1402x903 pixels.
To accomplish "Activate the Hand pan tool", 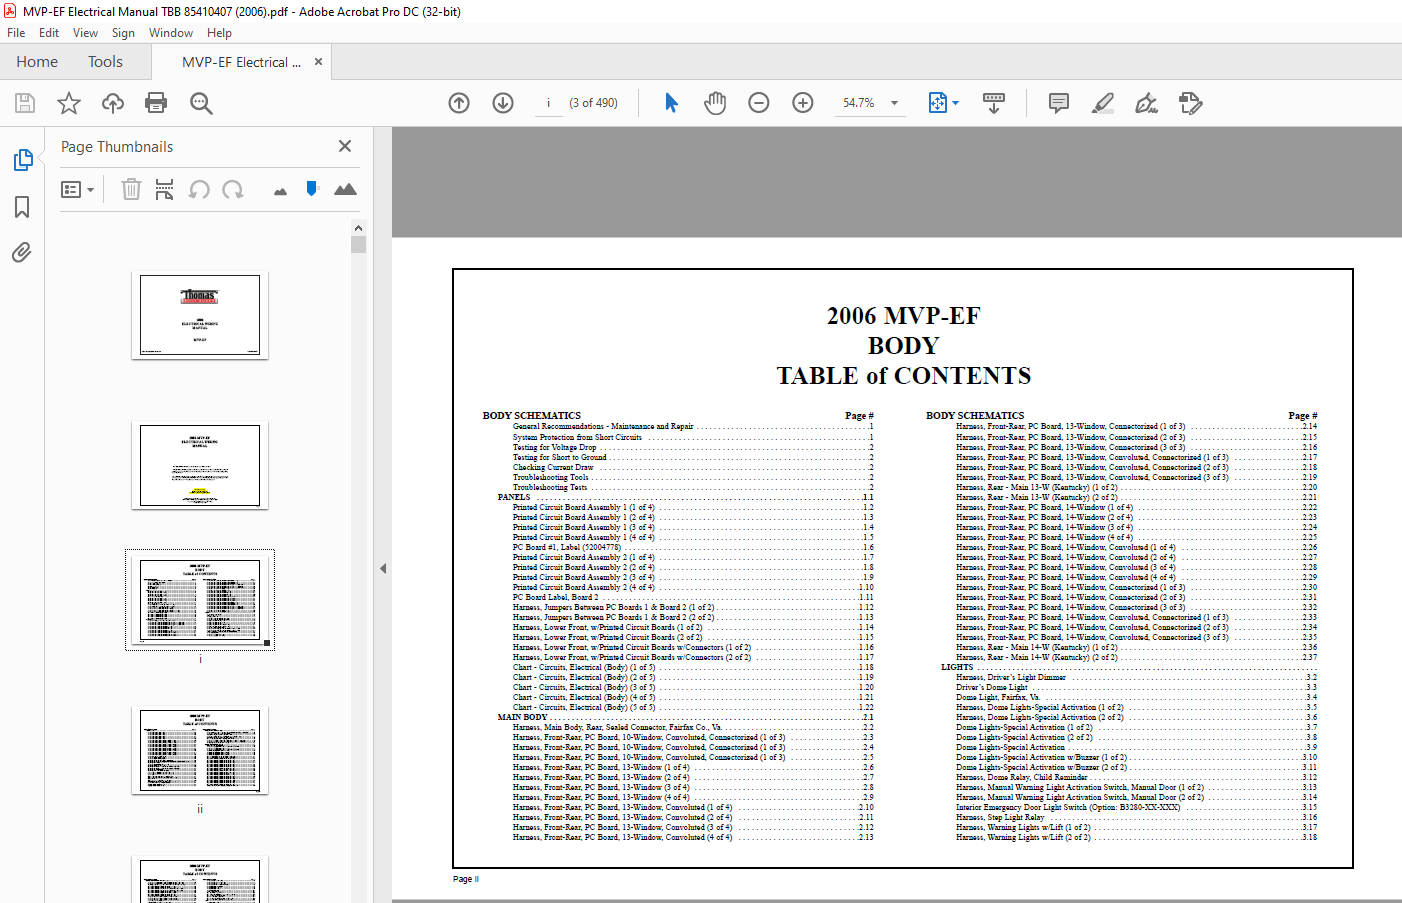I will click(x=715, y=103).
